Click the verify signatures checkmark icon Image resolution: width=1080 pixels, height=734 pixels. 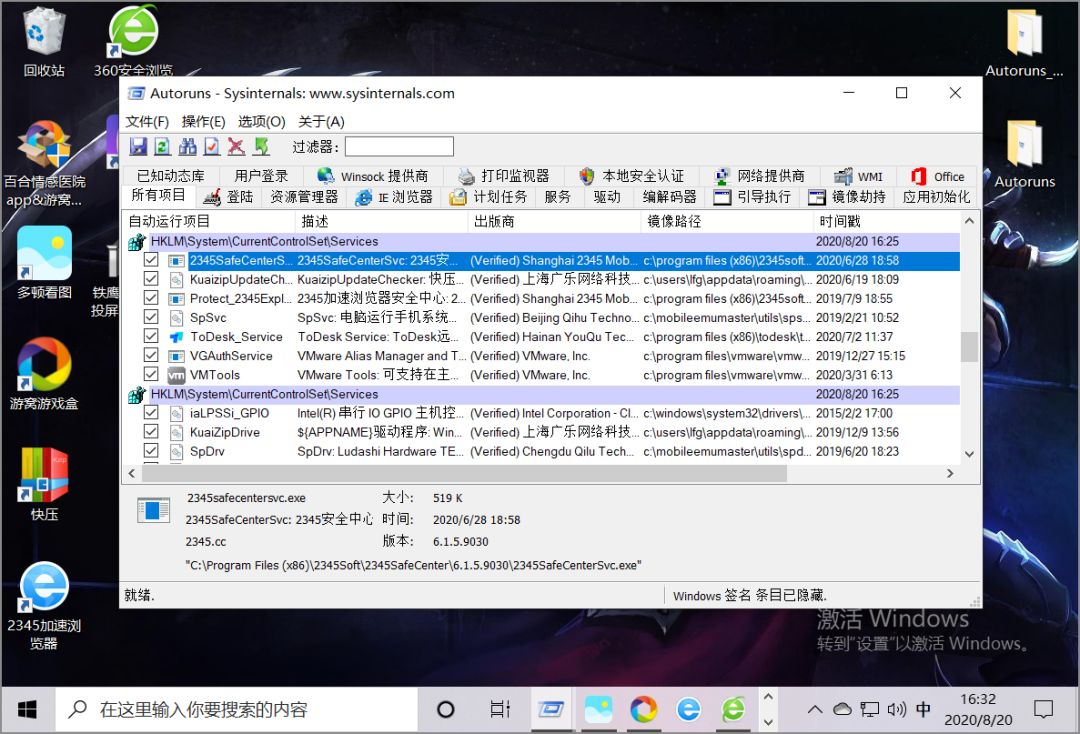[x=211, y=147]
